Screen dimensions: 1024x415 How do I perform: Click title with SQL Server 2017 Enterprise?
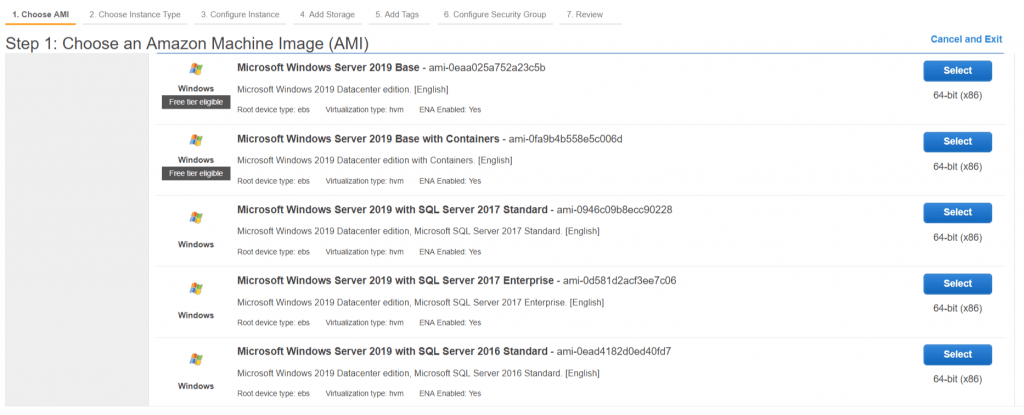click(x=395, y=280)
